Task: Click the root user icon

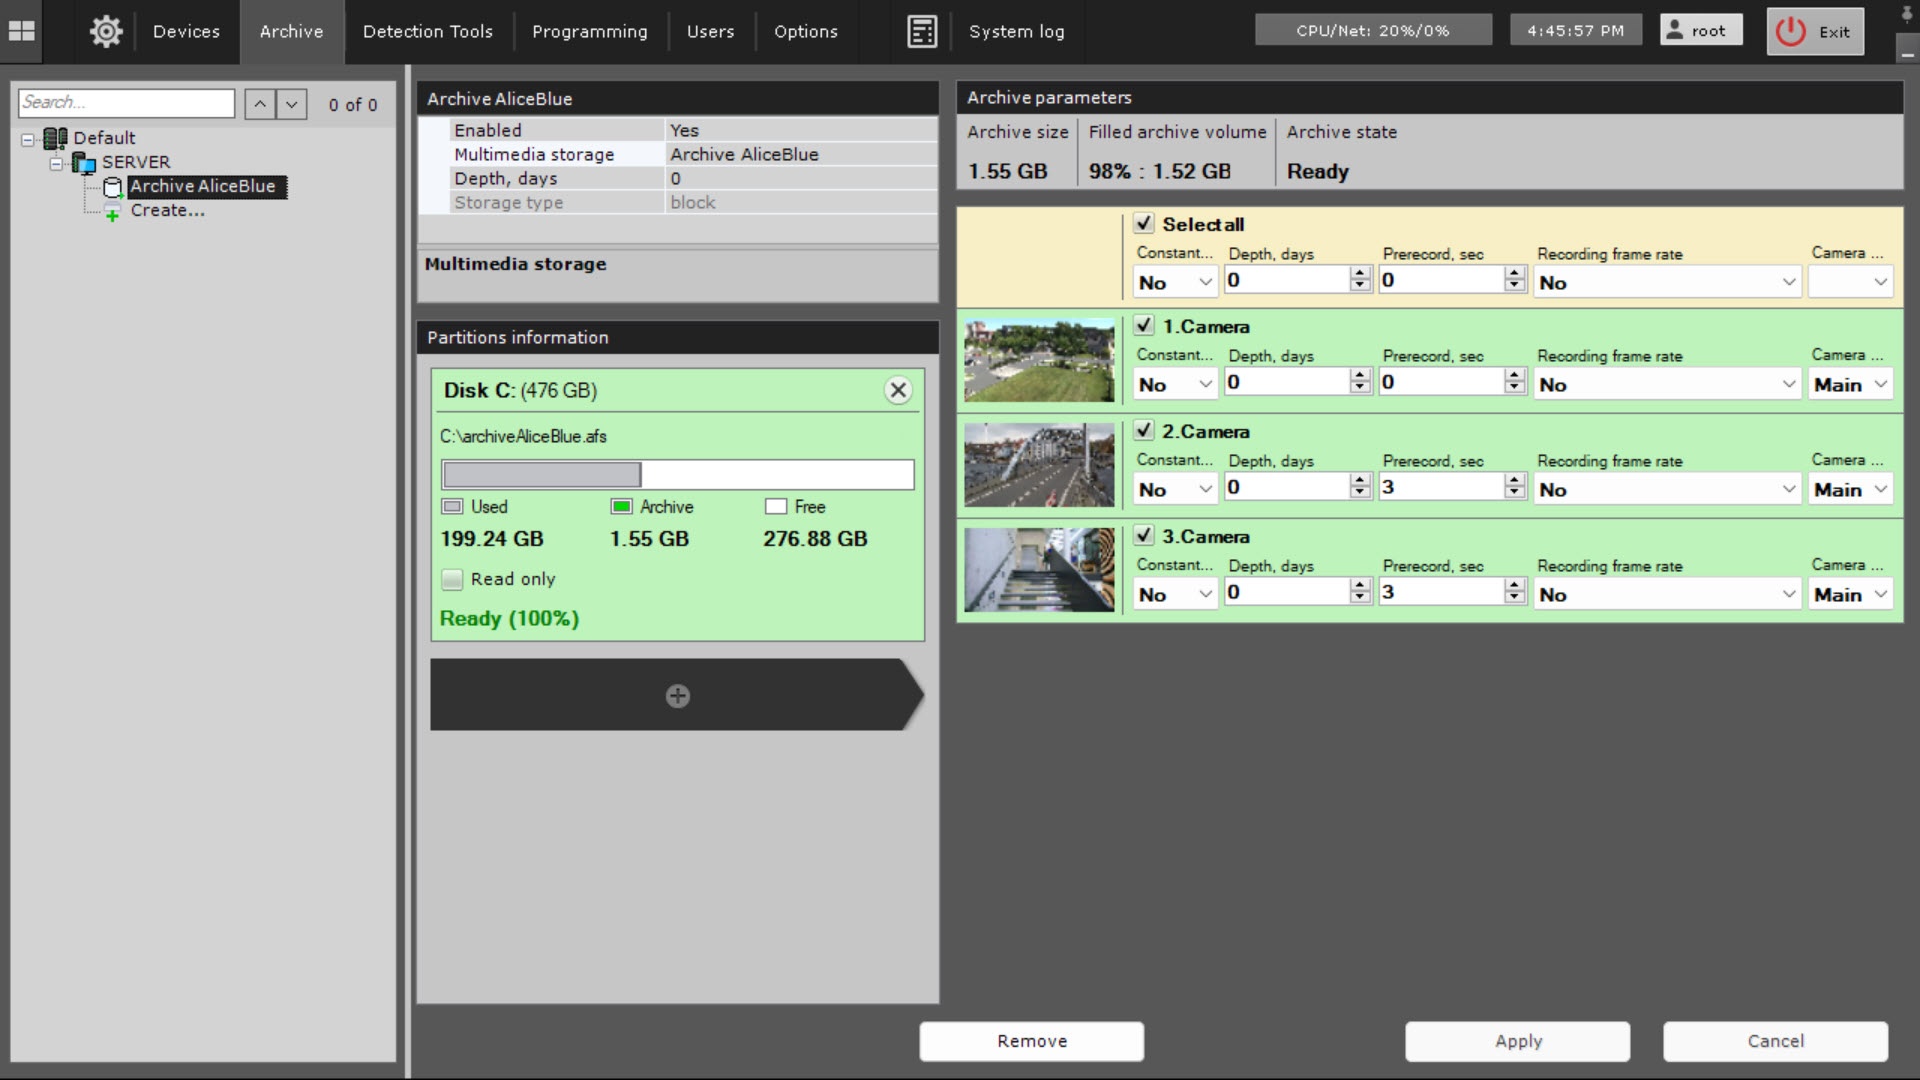Action: (1674, 30)
